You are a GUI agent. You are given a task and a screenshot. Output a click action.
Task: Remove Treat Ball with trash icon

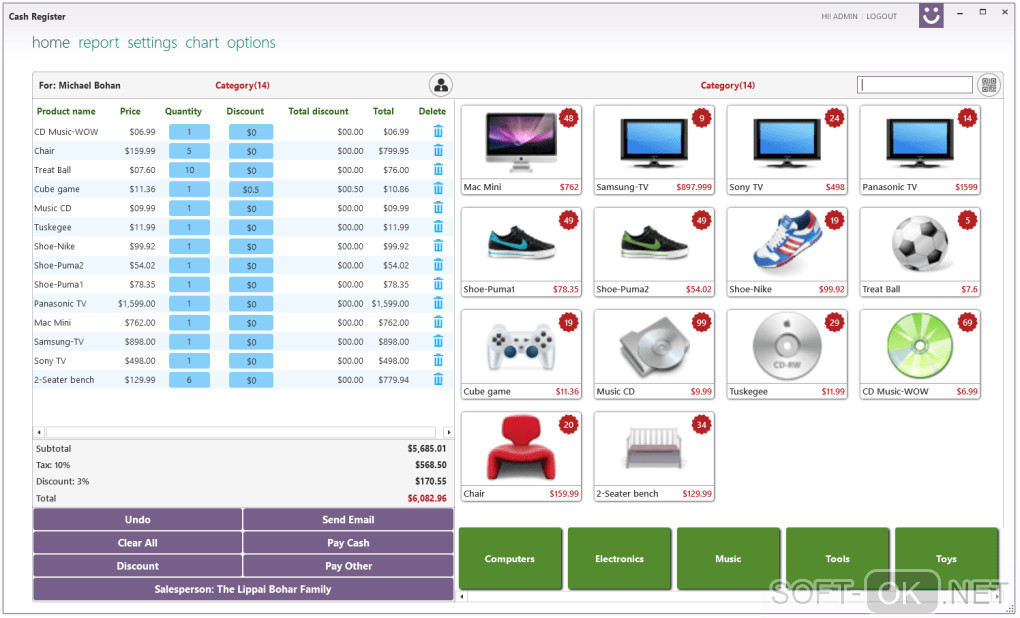(x=438, y=170)
